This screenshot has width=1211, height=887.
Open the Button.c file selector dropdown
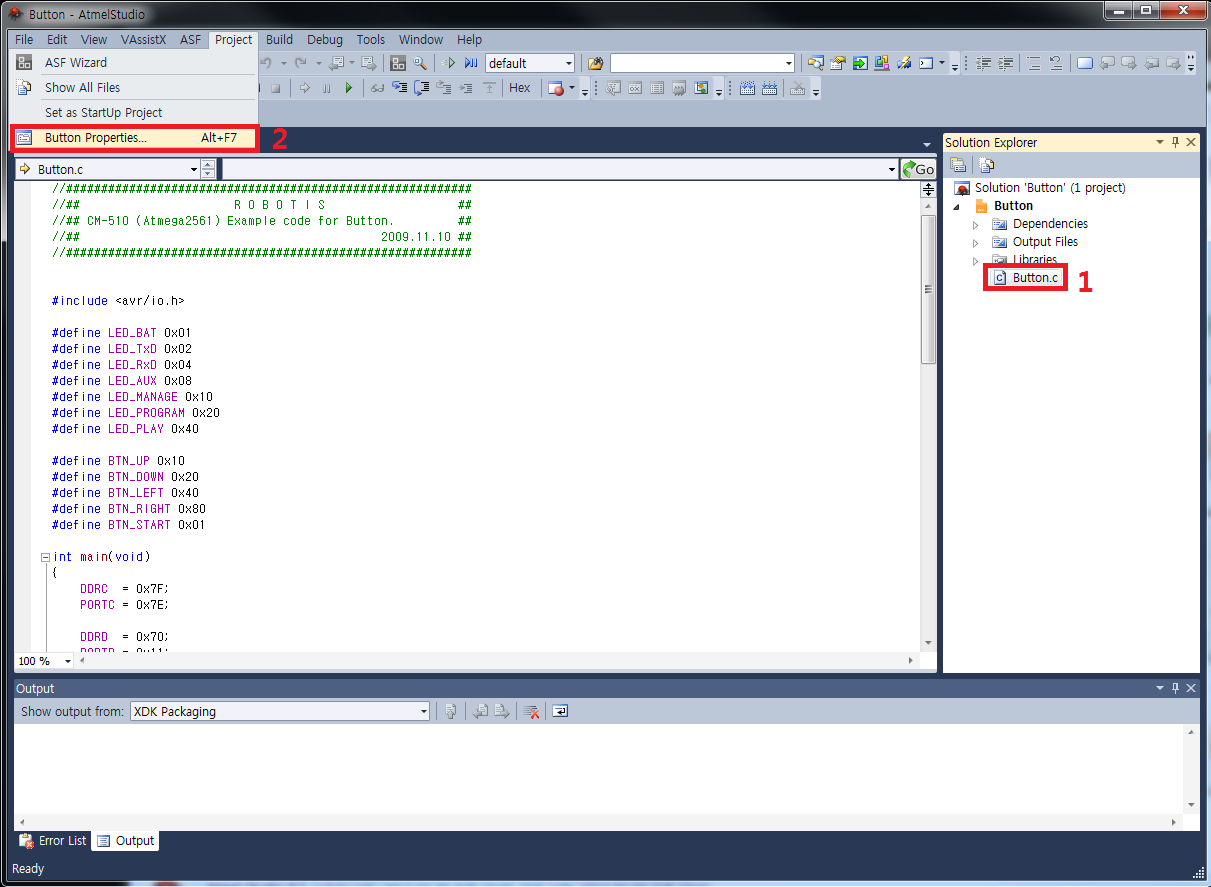pos(194,169)
